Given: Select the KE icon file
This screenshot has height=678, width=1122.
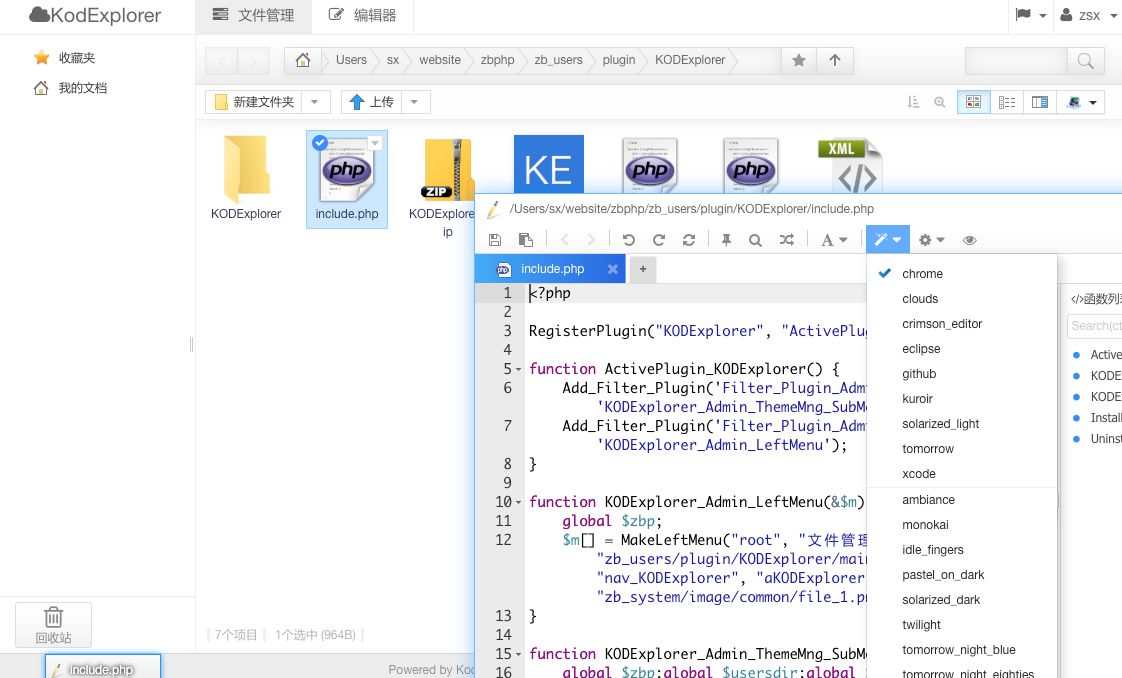Looking at the screenshot, I should (549, 164).
